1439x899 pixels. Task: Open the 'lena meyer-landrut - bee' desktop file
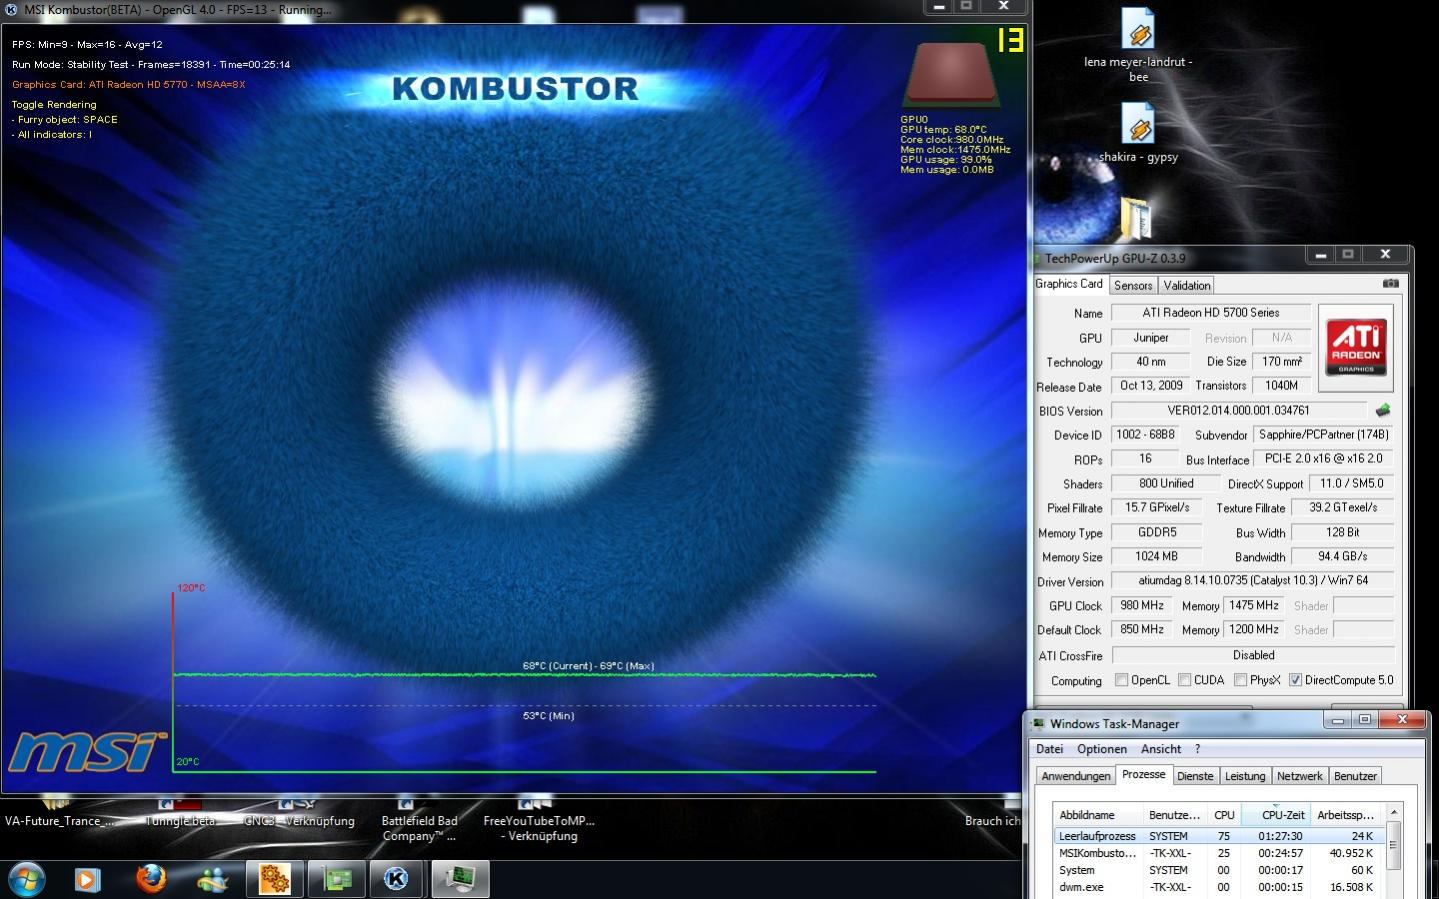point(1138,46)
